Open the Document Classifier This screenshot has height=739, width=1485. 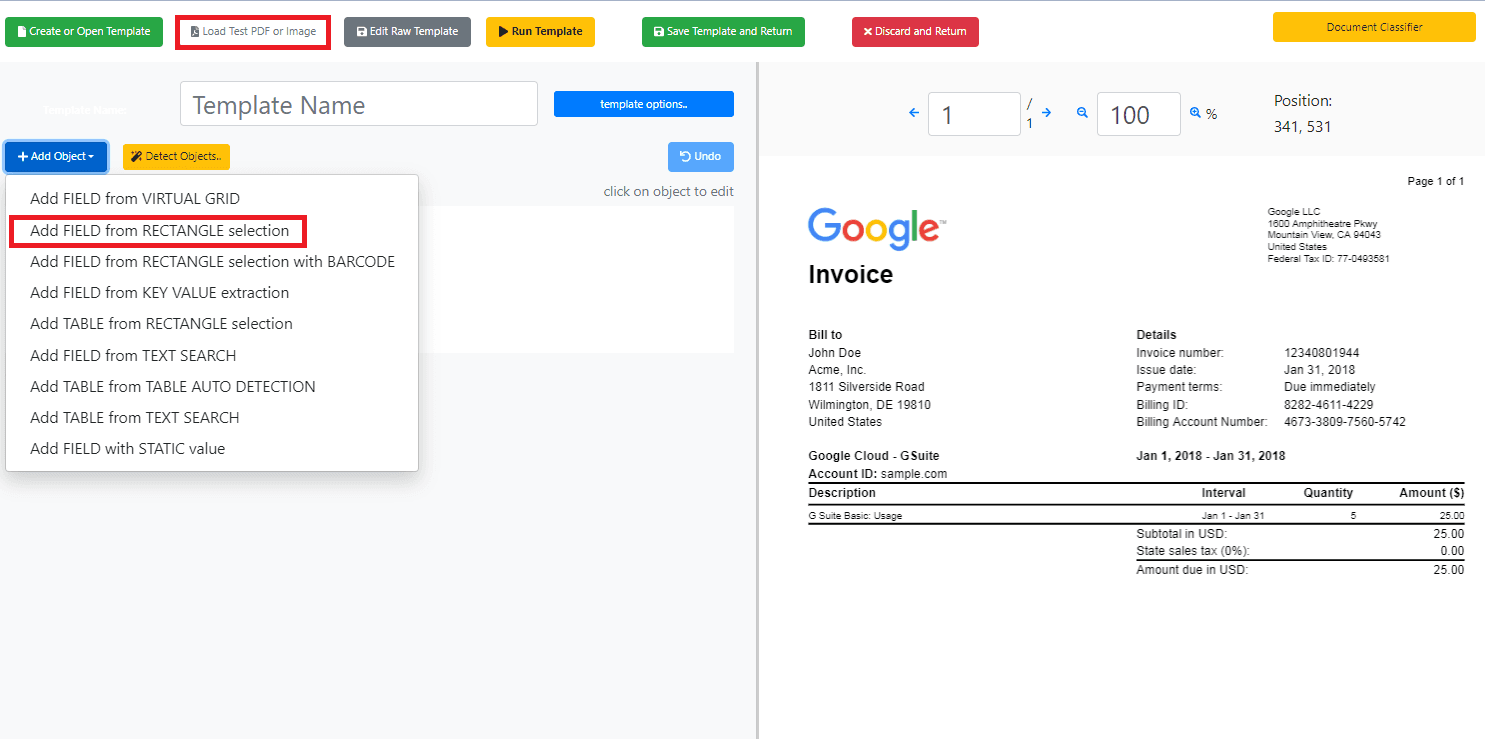click(1373, 27)
